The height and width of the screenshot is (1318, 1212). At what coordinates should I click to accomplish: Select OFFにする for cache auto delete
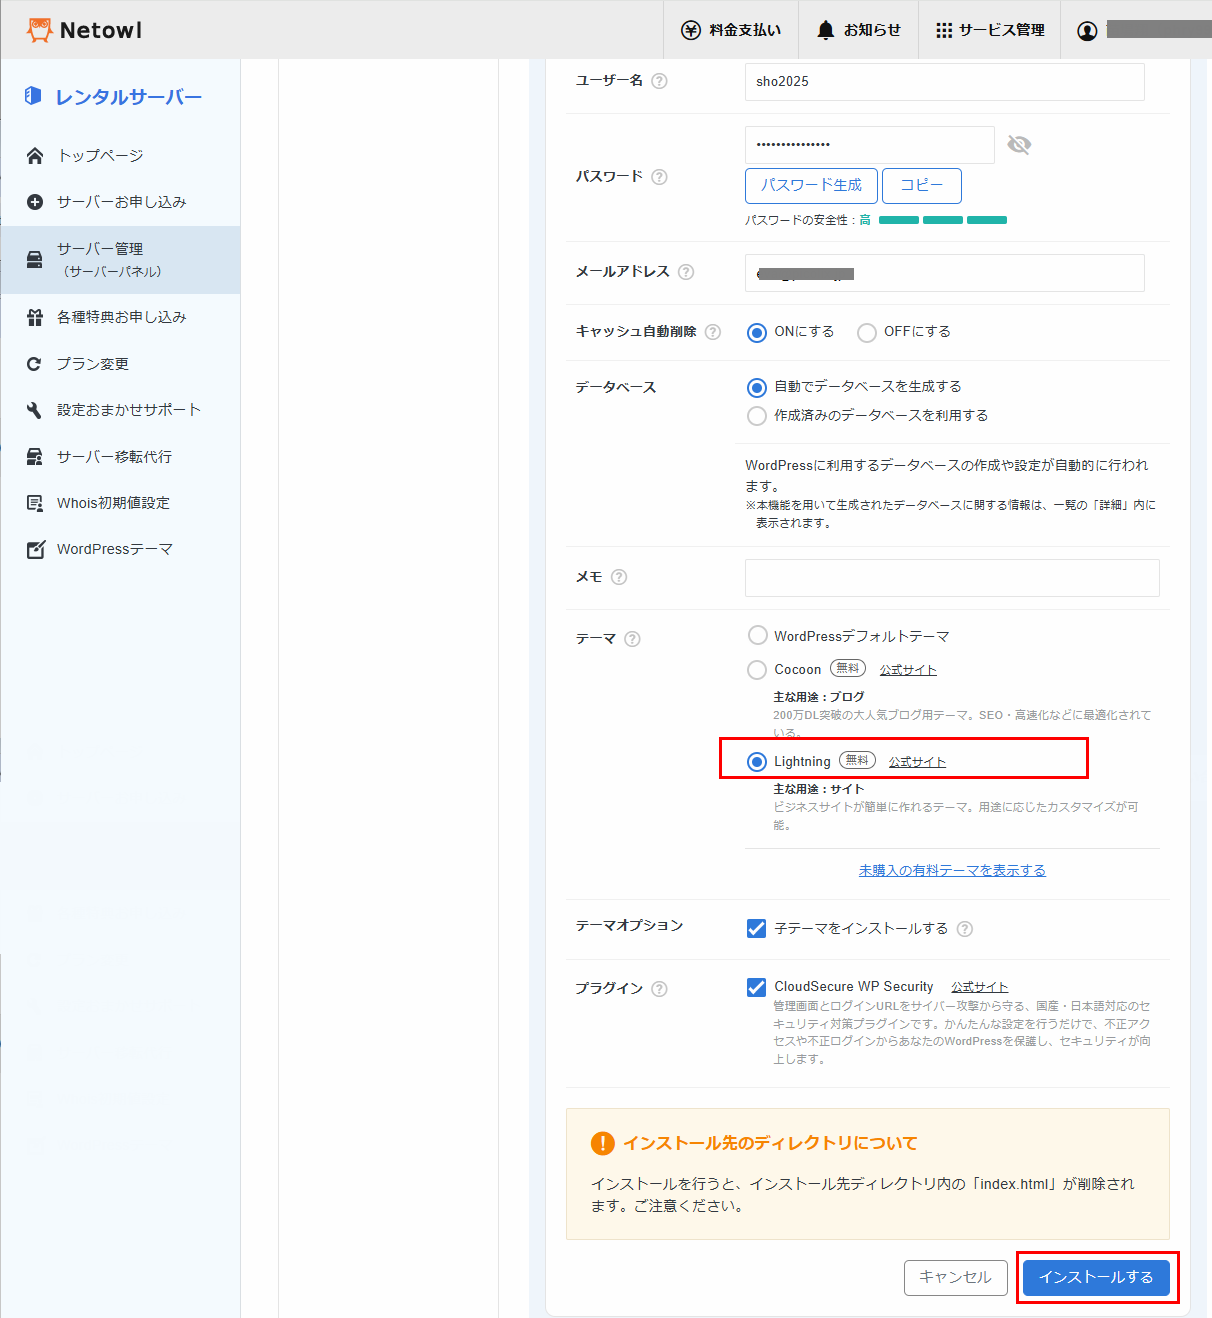867,332
